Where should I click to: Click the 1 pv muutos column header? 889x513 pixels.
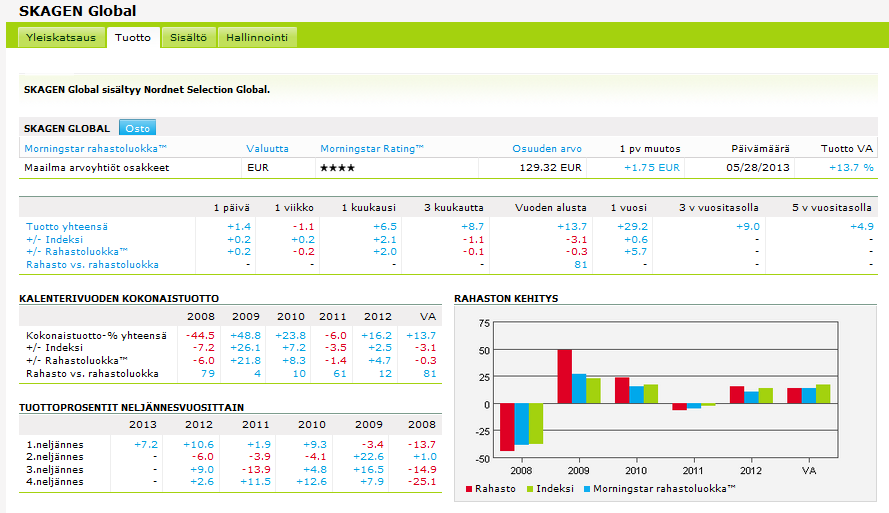coord(650,149)
